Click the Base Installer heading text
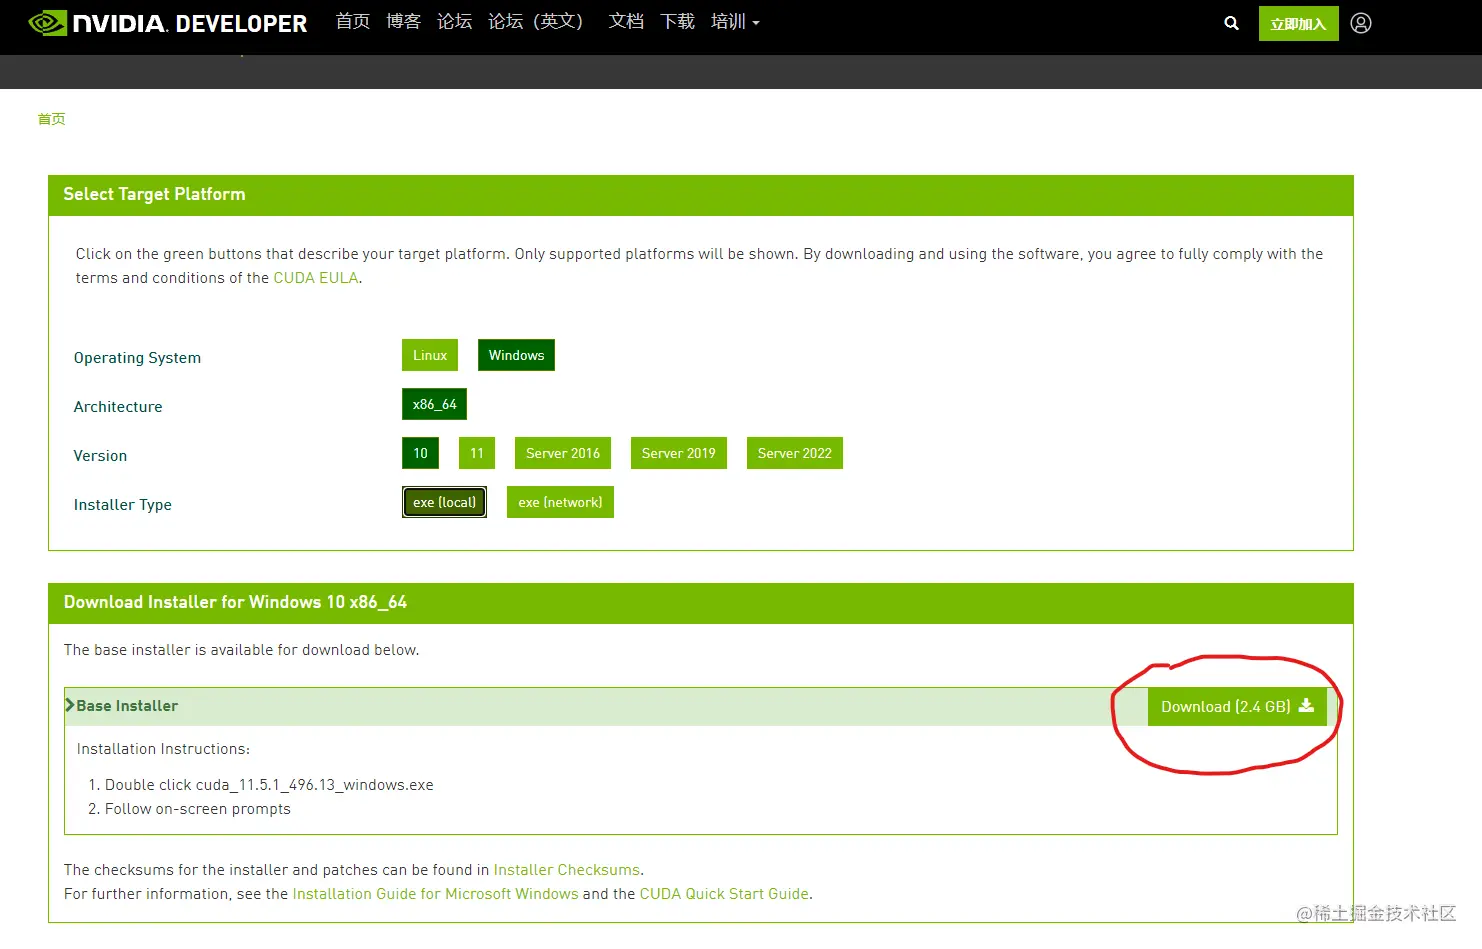Image resolution: width=1482 pixels, height=949 pixels. coord(127,706)
